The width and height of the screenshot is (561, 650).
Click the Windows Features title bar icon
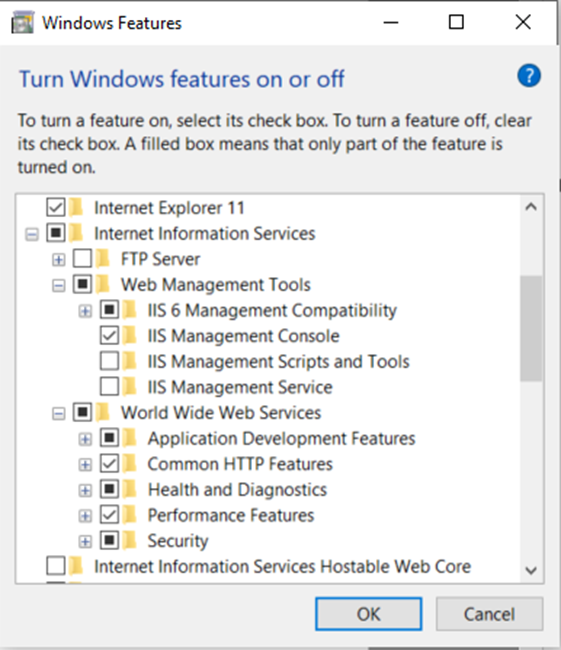(x=22, y=22)
